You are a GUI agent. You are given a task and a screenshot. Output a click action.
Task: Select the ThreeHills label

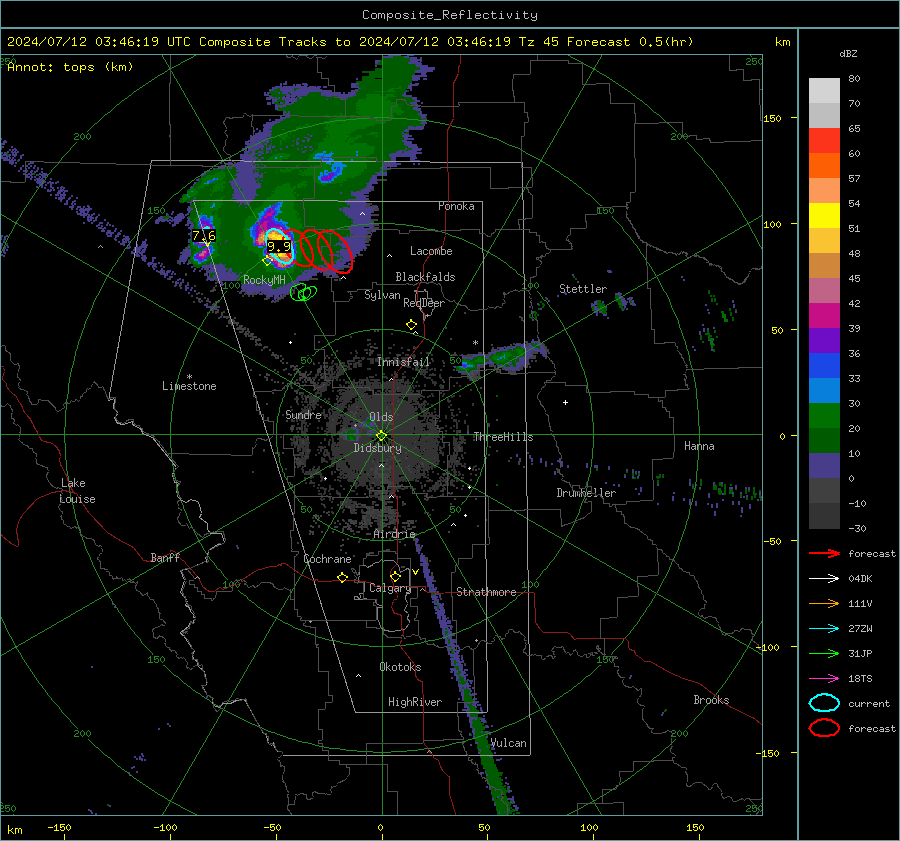[x=503, y=437]
